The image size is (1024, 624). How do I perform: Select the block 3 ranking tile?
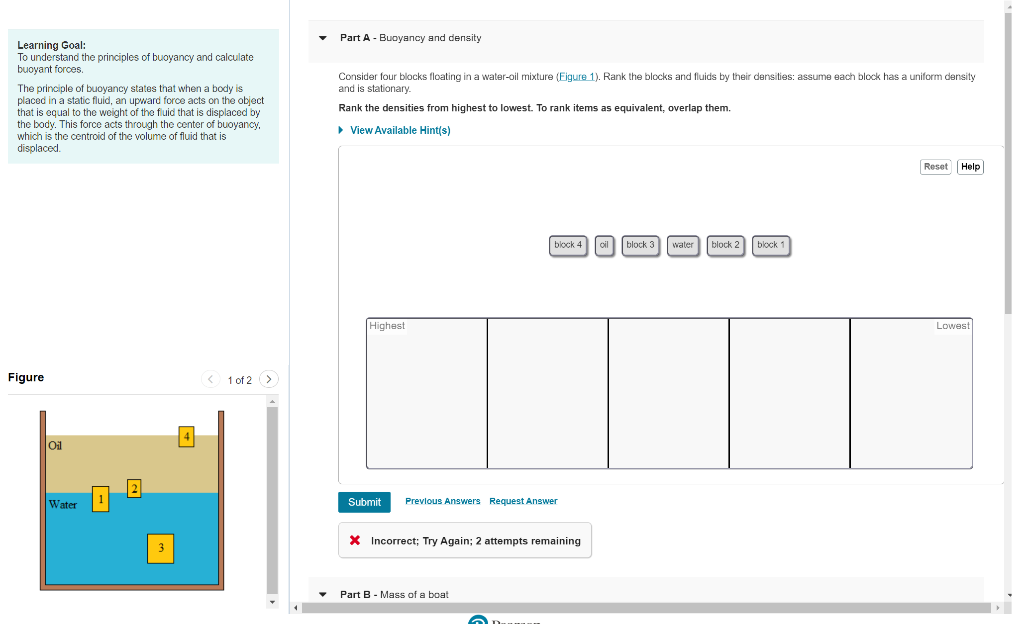(640, 245)
